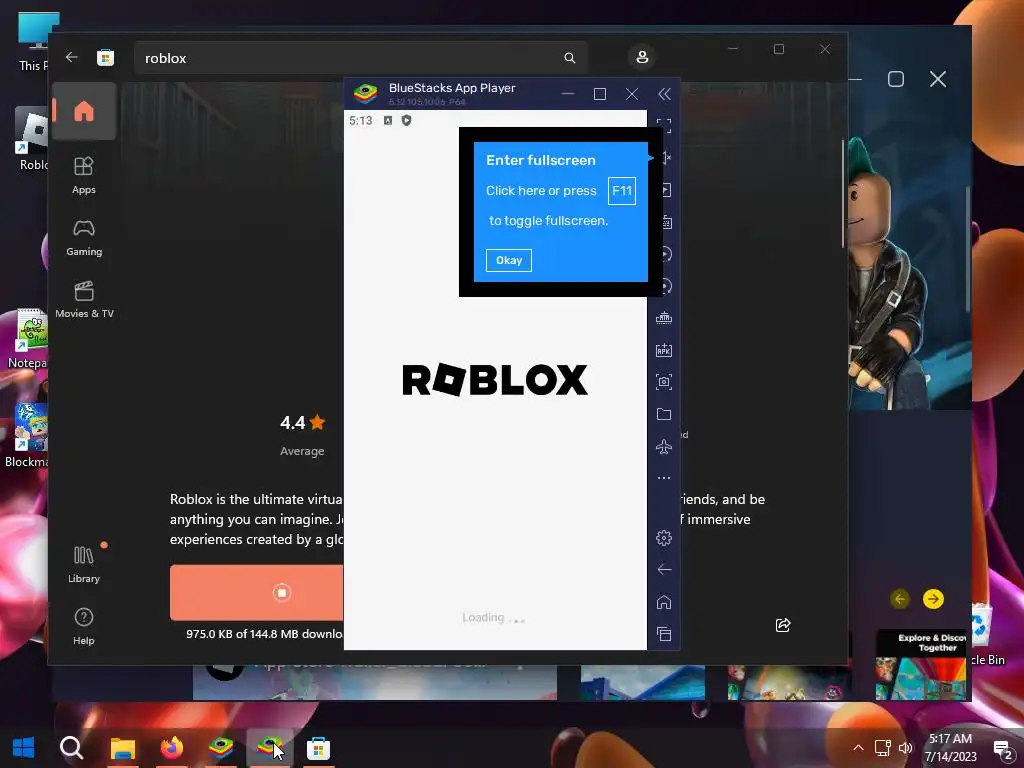Click the Microsoft Store window vertical scrollbar
This screenshot has height=768, width=1024.
[x=843, y=194]
